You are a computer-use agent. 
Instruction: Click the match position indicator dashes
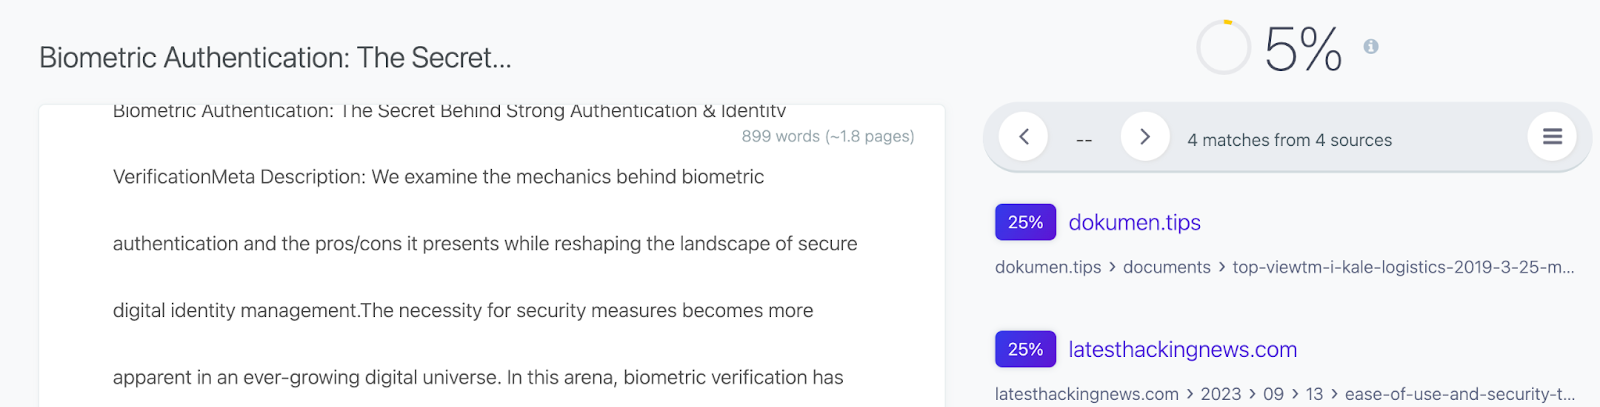point(1084,140)
